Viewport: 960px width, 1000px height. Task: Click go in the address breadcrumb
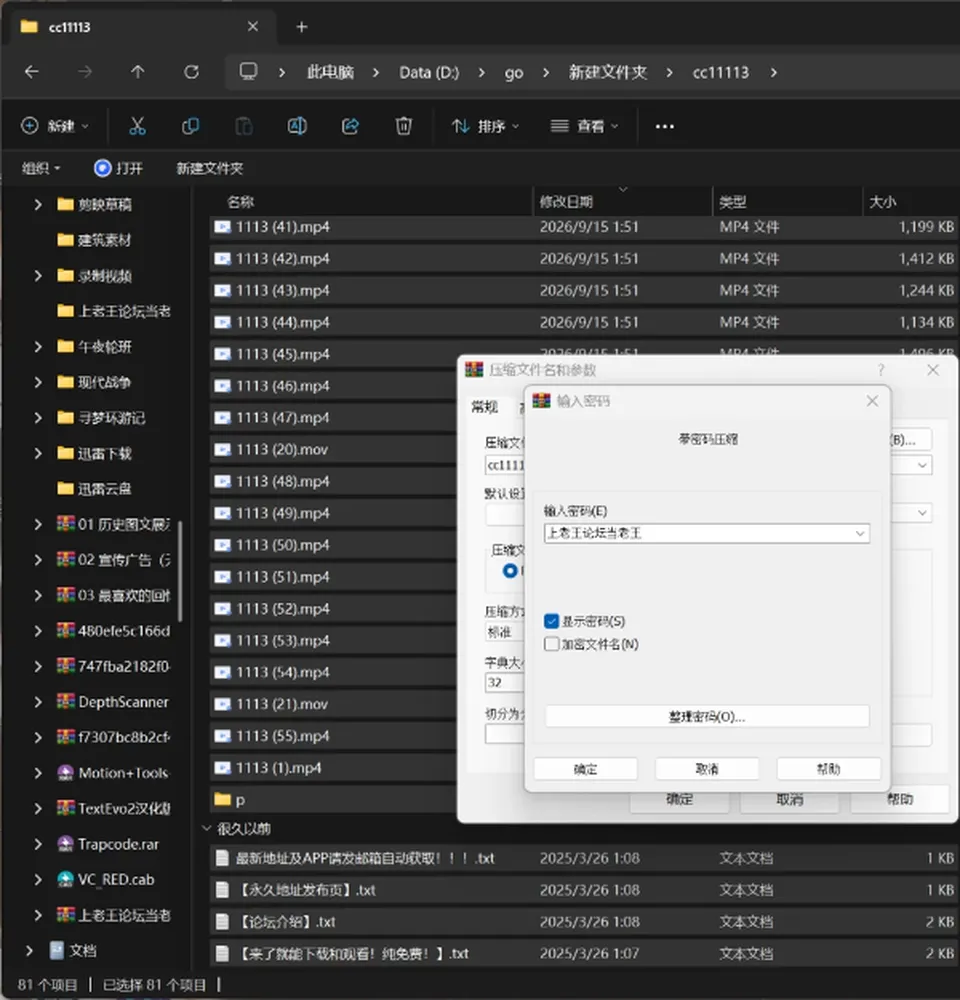click(x=513, y=72)
